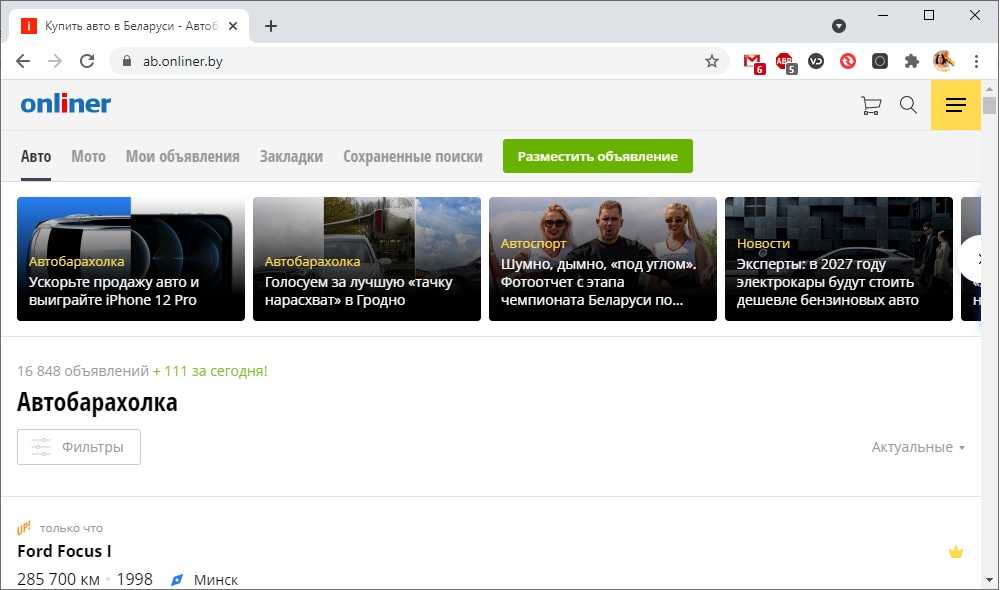This screenshot has height=590, width=1000.
Task: Expand the Актуальные sort dropdown
Action: 918,447
